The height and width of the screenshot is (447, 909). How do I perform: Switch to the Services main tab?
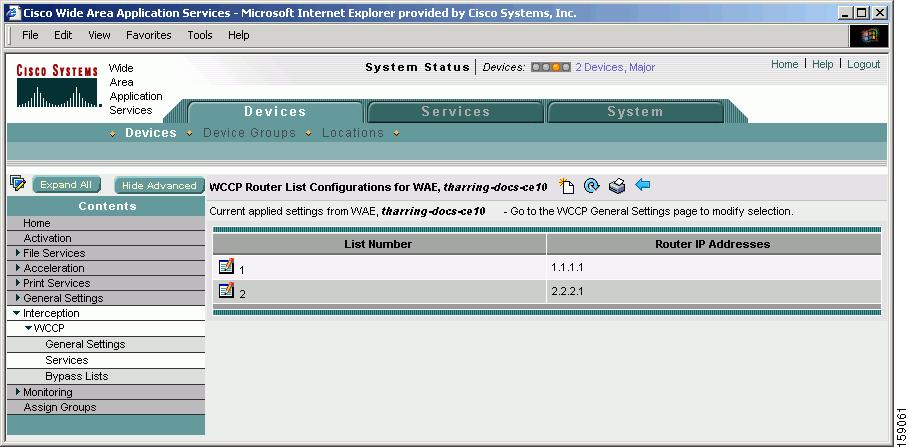(x=456, y=112)
